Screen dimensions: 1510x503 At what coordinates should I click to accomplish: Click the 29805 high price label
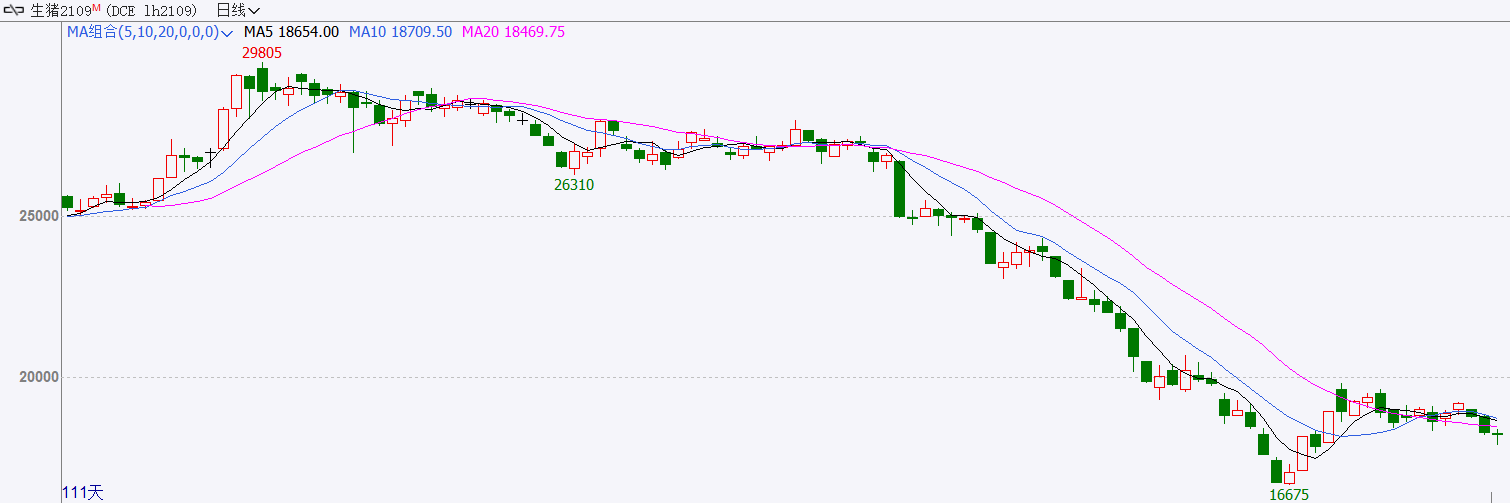(261, 53)
